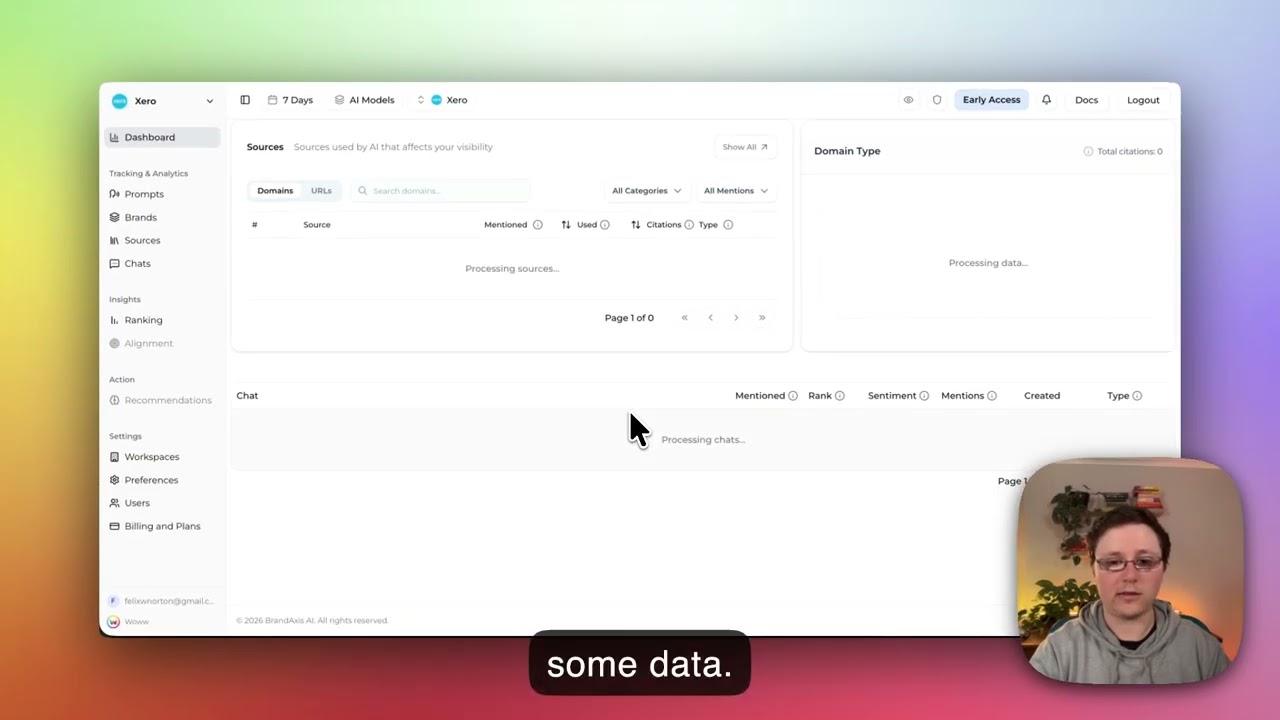
Task: Click the info icon next to Sentiment
Action: coord(923,396)
